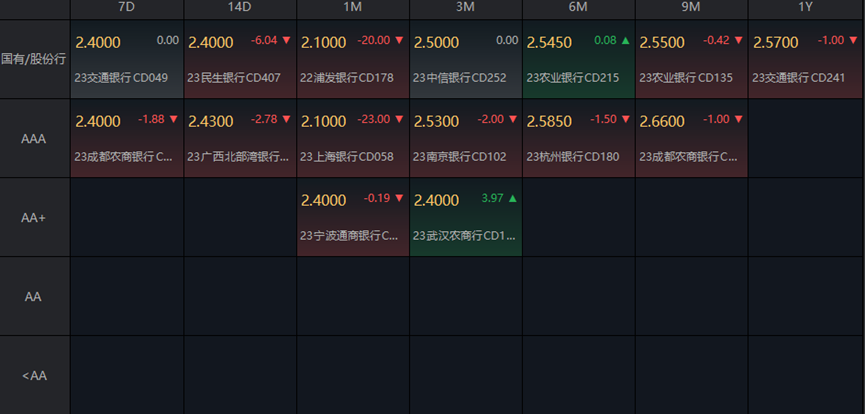The width and height of the screenshot is (865, 414).
Task: Select the 9M column header
Action: pos(691,8)
